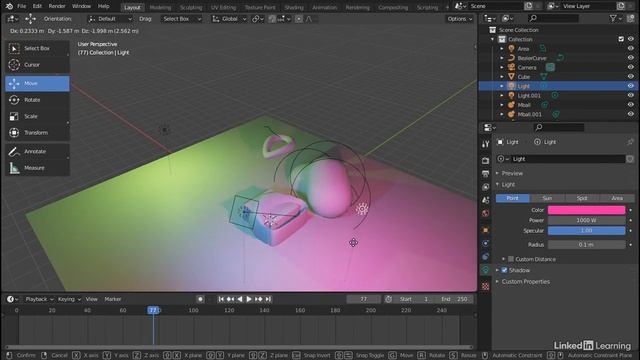This screenshot has width=640, height=360.
Task: Expand the Camera tree item
Action: tap(502, 67)
